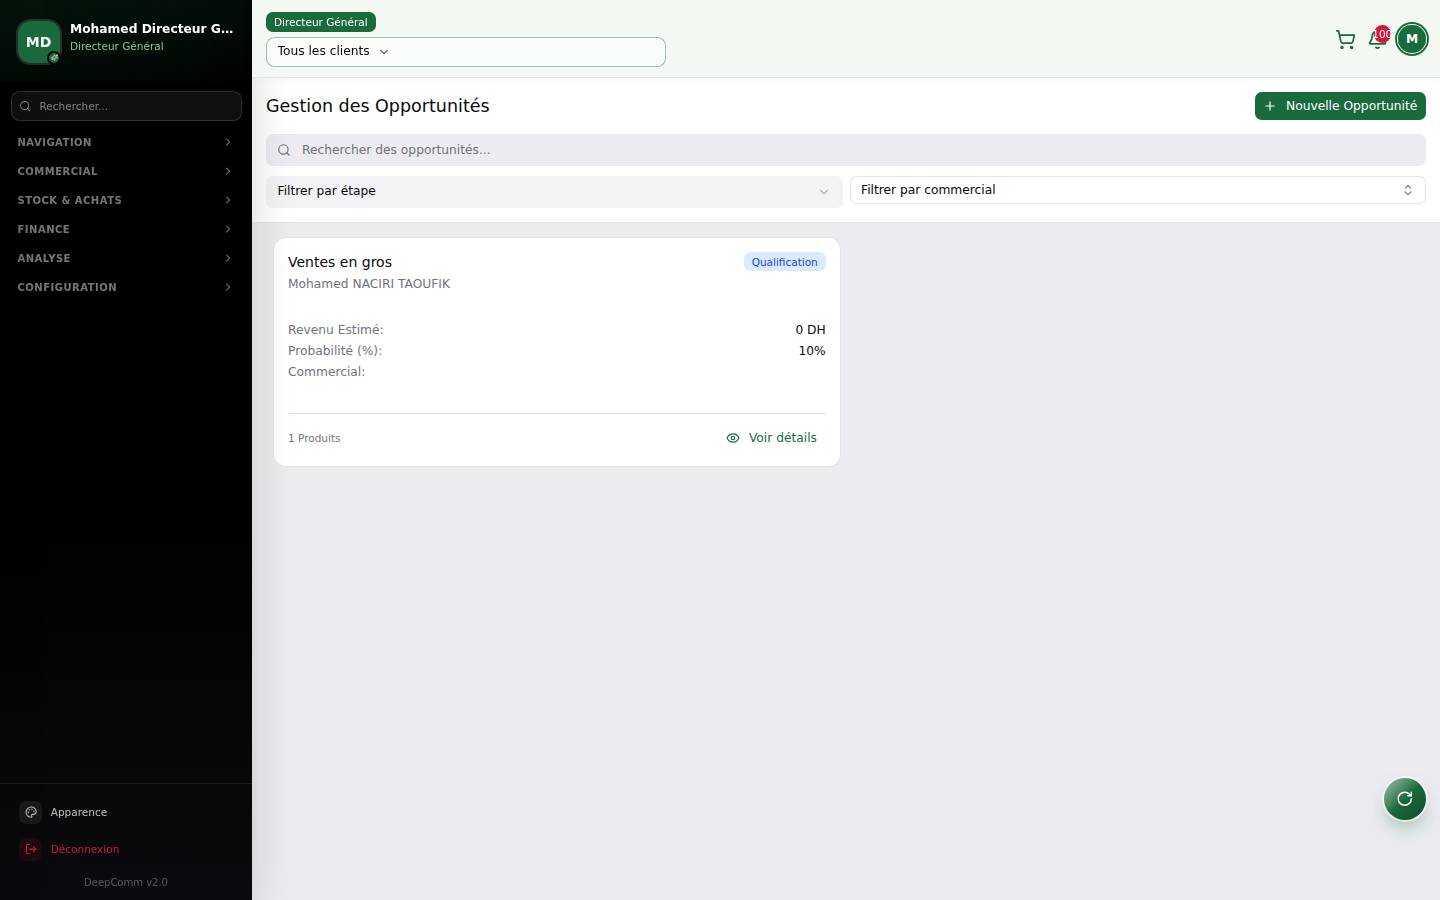Click the MD profile avatar in sidebar
Viewport: 1440px width, 900px height.
click(x=39, y=42)
